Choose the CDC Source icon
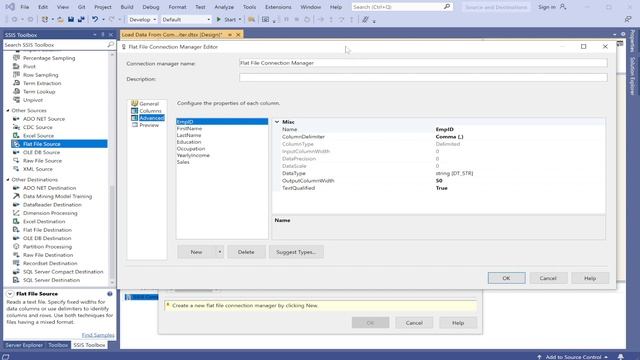 pyautogui.click(x=16, y=127)
